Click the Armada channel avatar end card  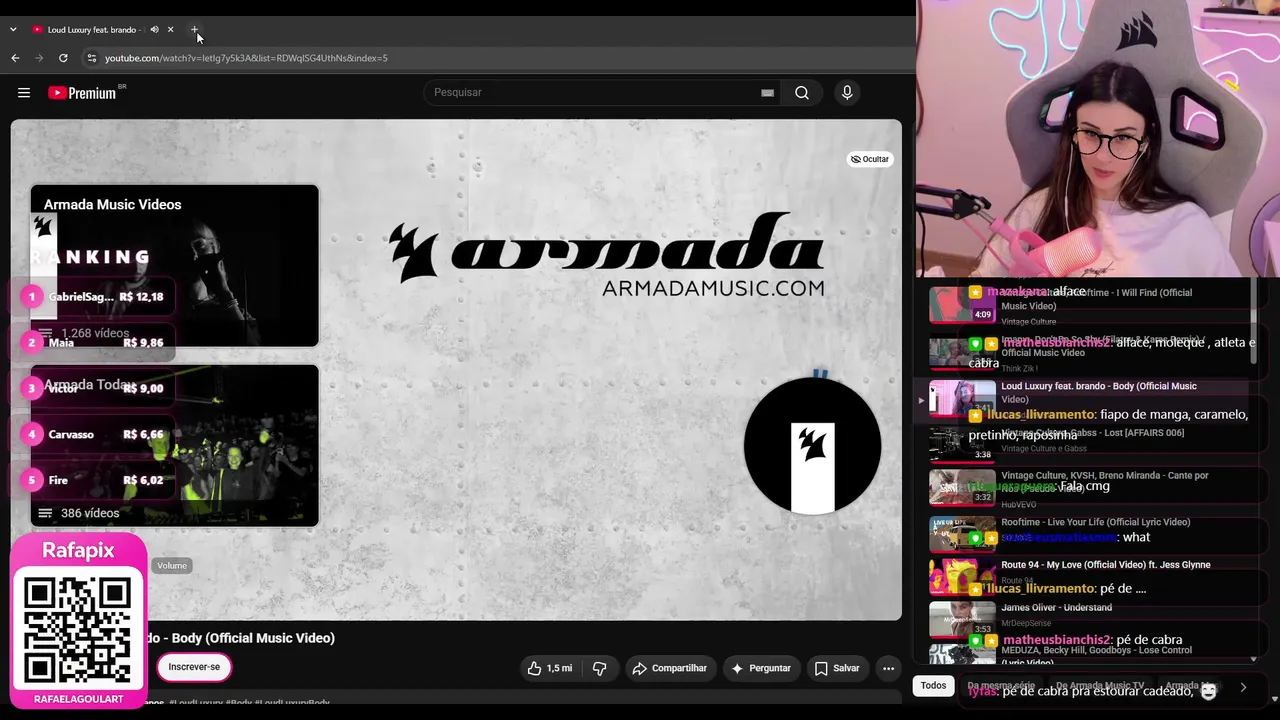812,446
